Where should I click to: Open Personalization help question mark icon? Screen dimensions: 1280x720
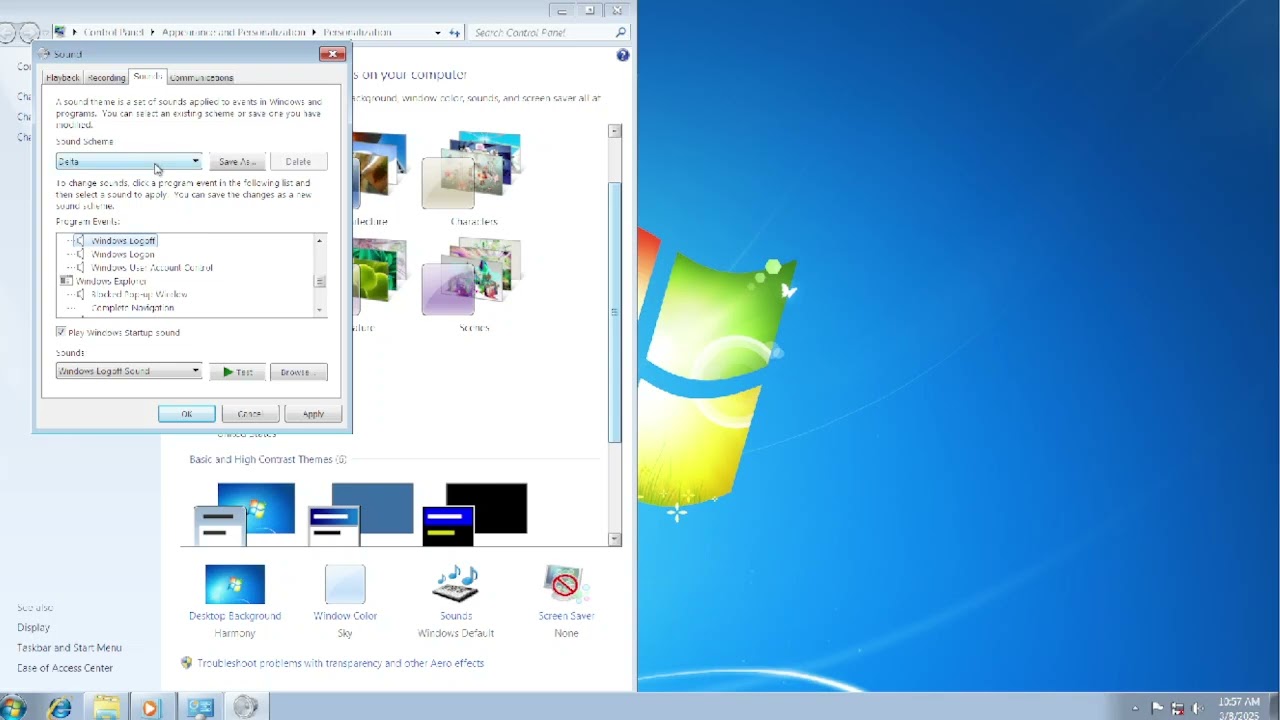click(622, 55)
